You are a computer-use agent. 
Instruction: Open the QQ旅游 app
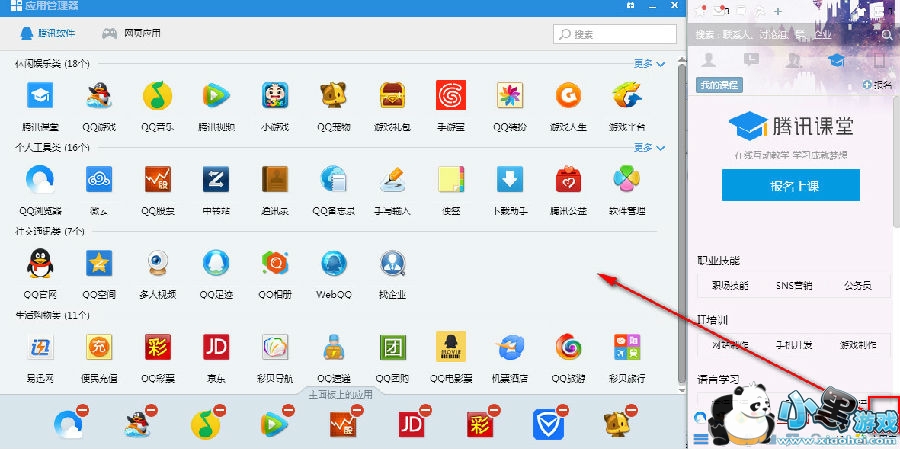(x=568, y=347)
